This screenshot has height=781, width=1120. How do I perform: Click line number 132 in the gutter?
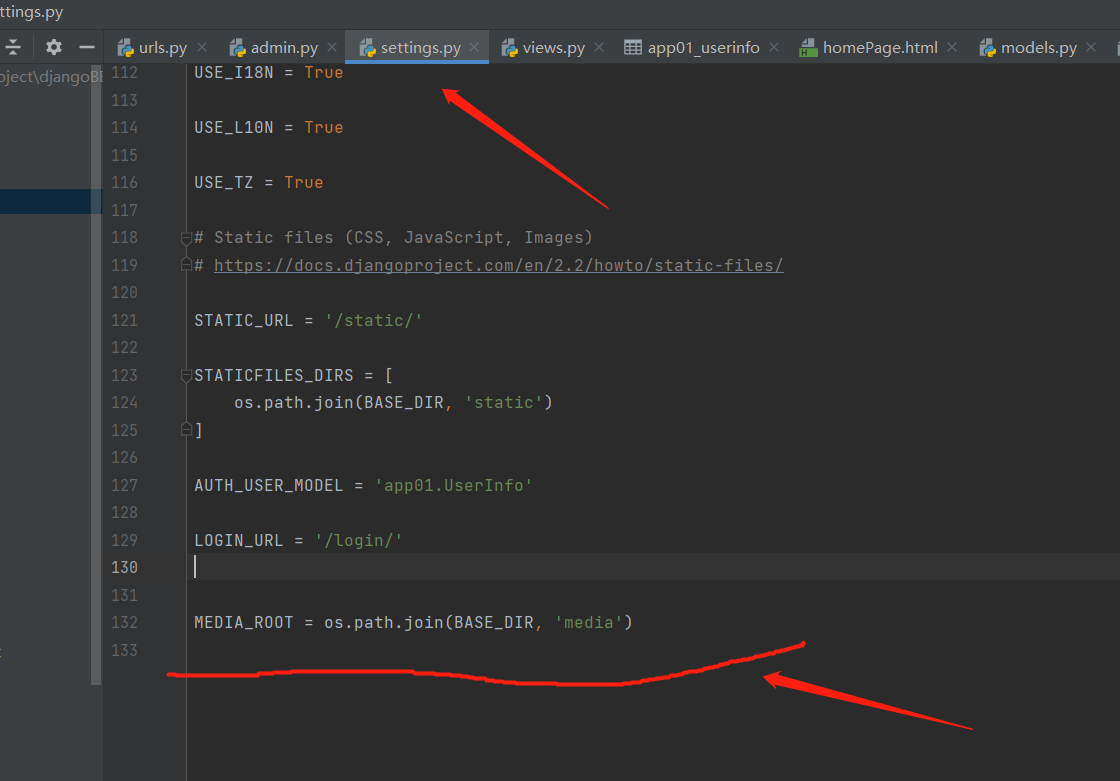(x=124, y=622)
